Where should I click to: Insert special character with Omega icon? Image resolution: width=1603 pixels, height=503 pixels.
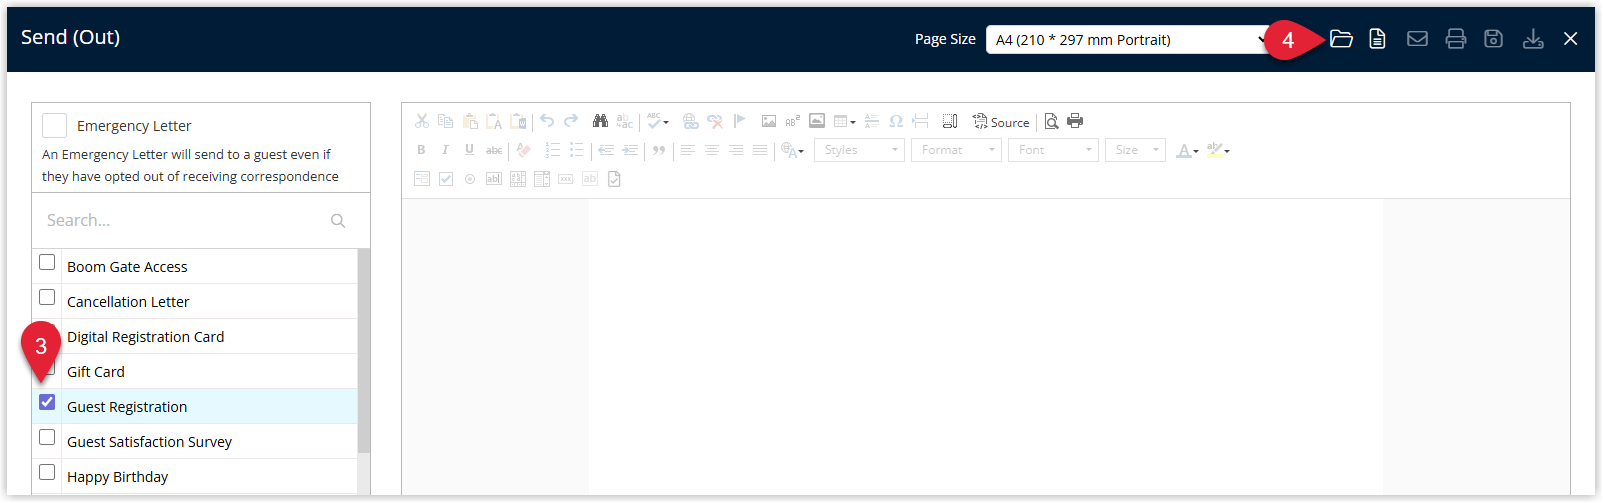coord(896,121)
